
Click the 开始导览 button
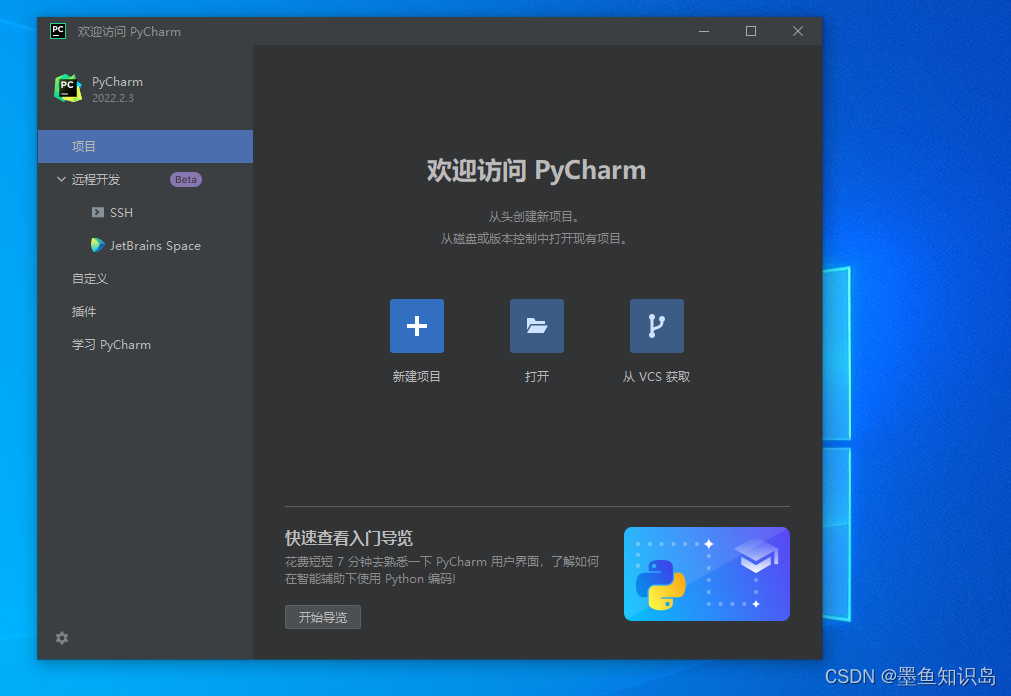point(322,617)
